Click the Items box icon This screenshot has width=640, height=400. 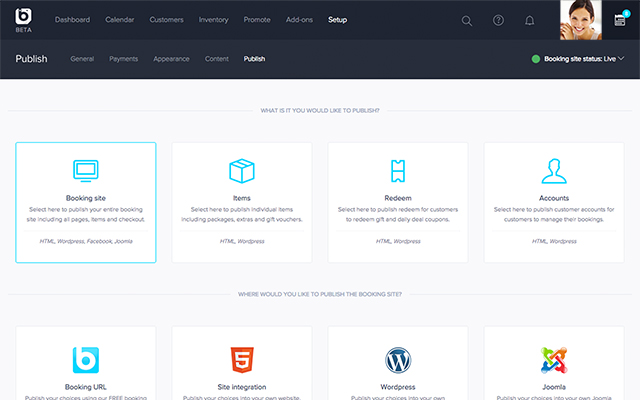click(242, 171)
